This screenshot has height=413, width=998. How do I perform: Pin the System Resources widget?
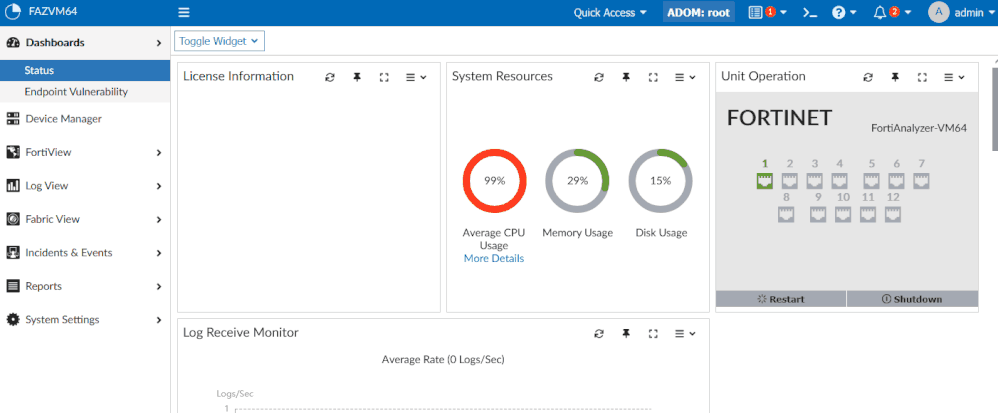(626, 77)
